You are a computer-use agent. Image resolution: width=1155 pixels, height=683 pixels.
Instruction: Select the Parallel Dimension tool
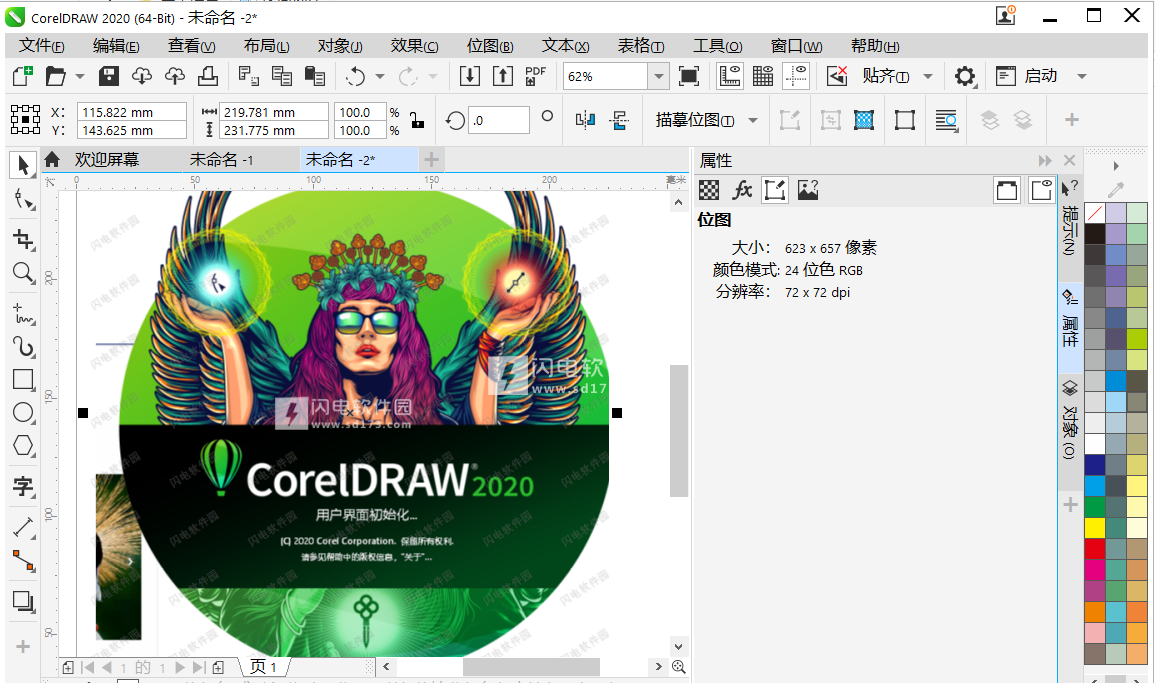click(x=23, y=527)
